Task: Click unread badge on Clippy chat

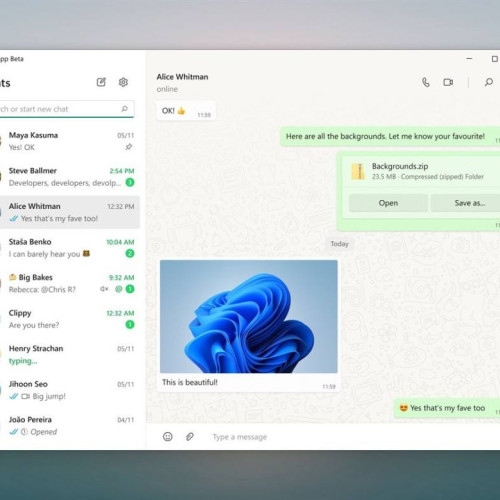Action: point(130,324)
